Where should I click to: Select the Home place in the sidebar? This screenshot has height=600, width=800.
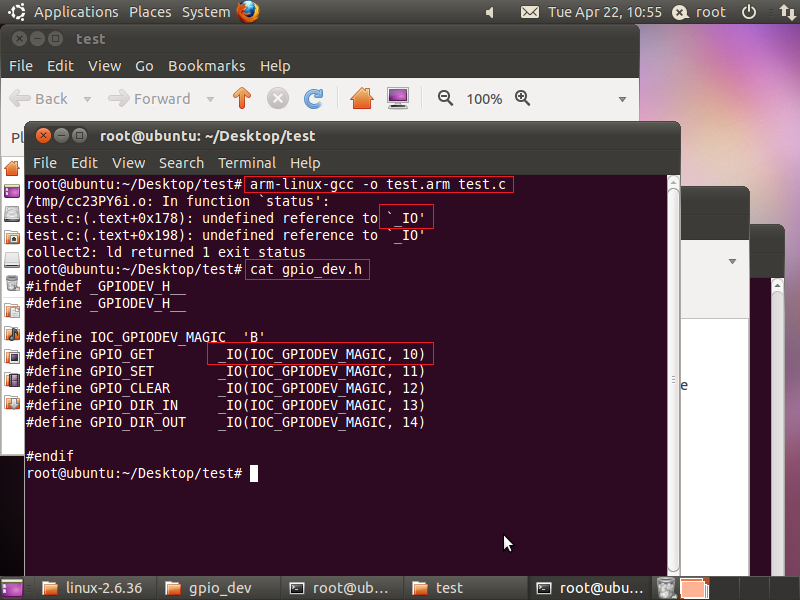point(12,168)
